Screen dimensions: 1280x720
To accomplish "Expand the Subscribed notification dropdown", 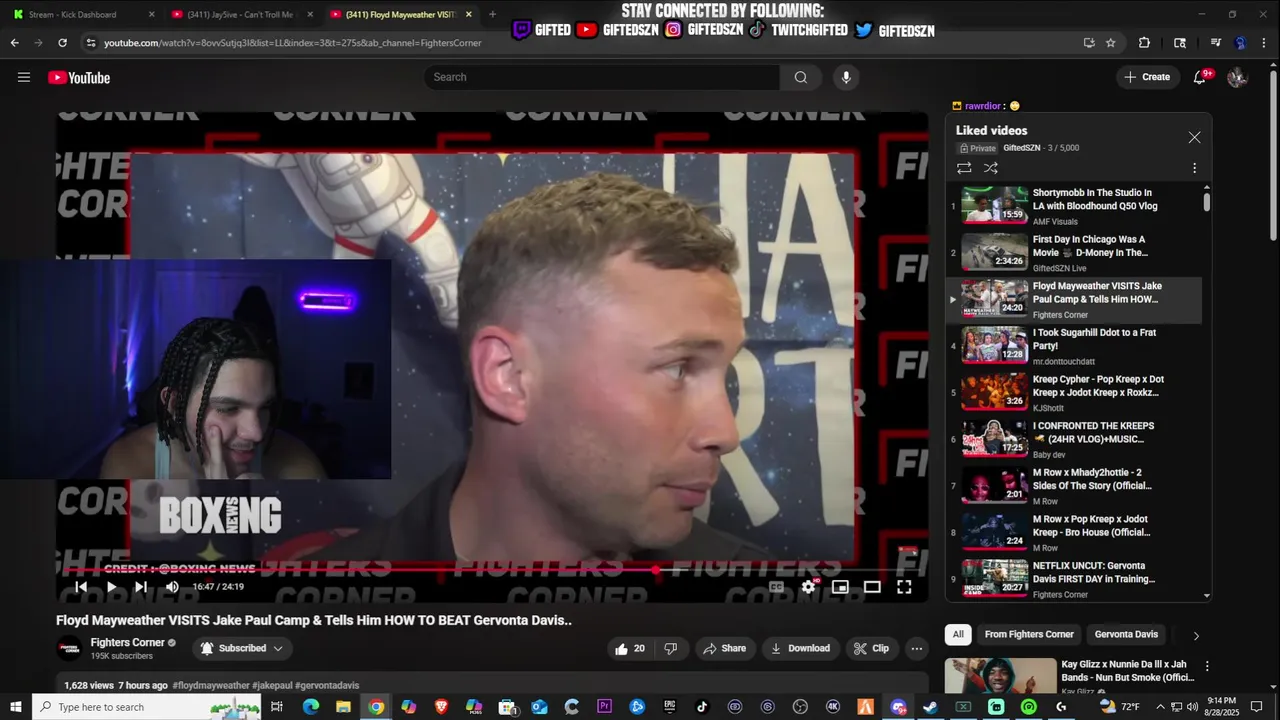I will pyautogui.click(x=241, y=648).
